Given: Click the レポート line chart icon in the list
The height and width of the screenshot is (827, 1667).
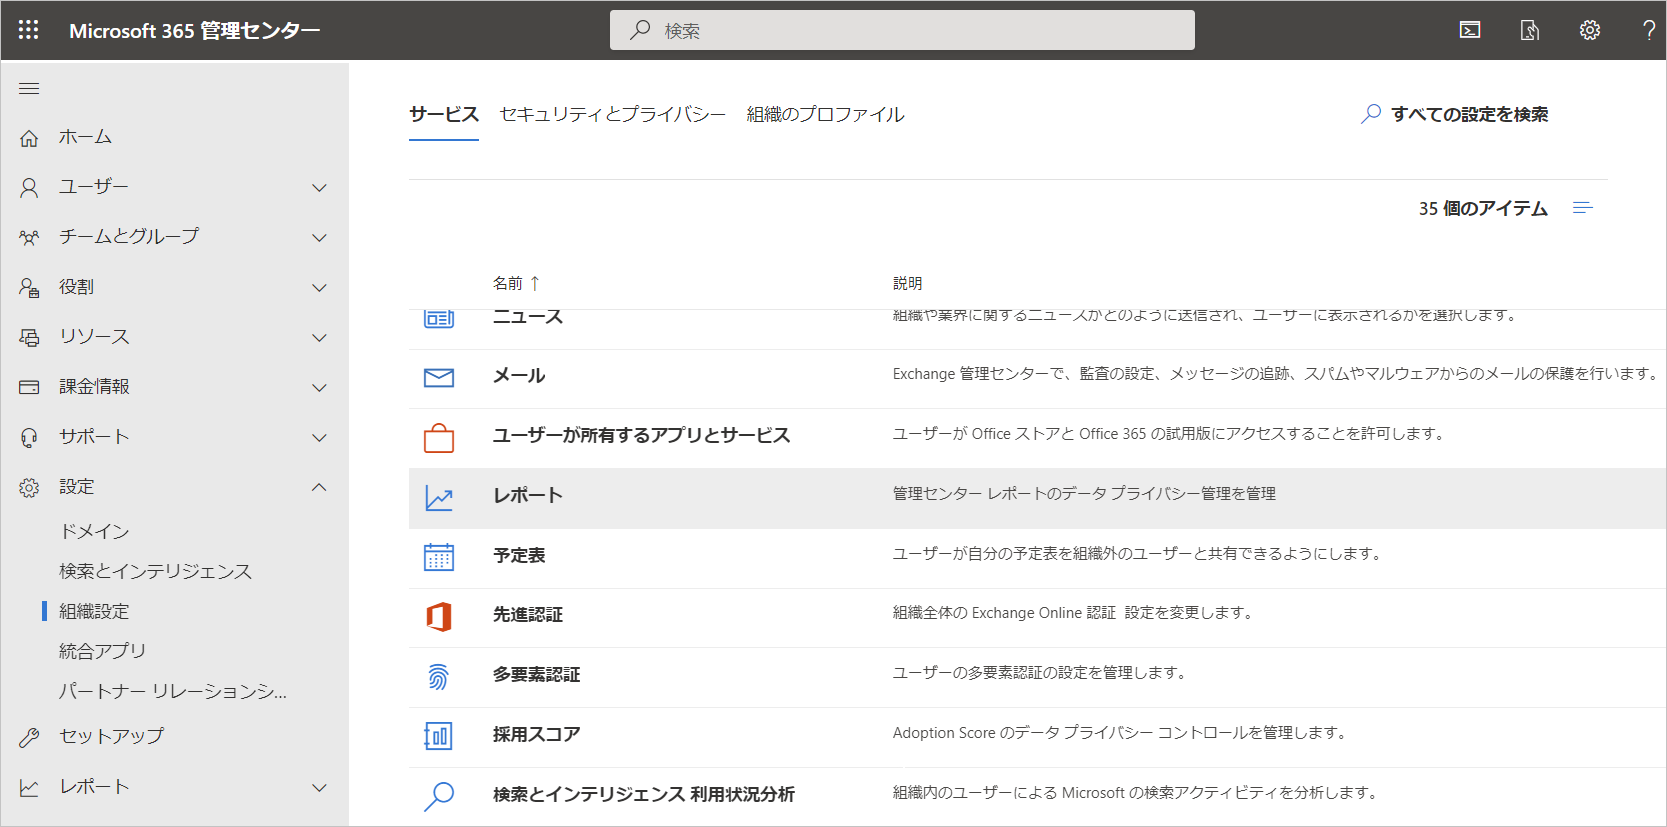Looking at the screenshot, I should (439, 498).
